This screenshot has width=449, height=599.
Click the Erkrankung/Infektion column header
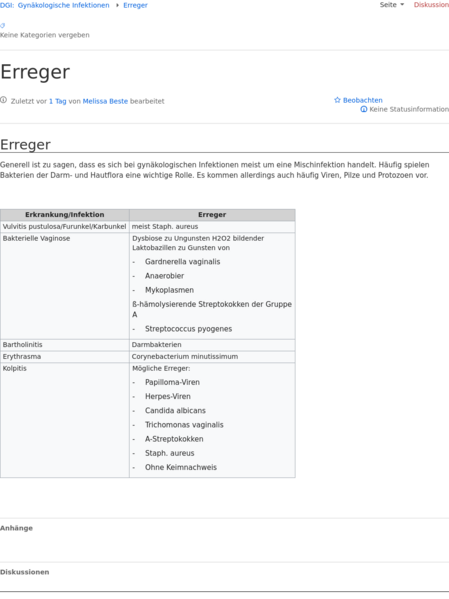(x=65, y=215)
